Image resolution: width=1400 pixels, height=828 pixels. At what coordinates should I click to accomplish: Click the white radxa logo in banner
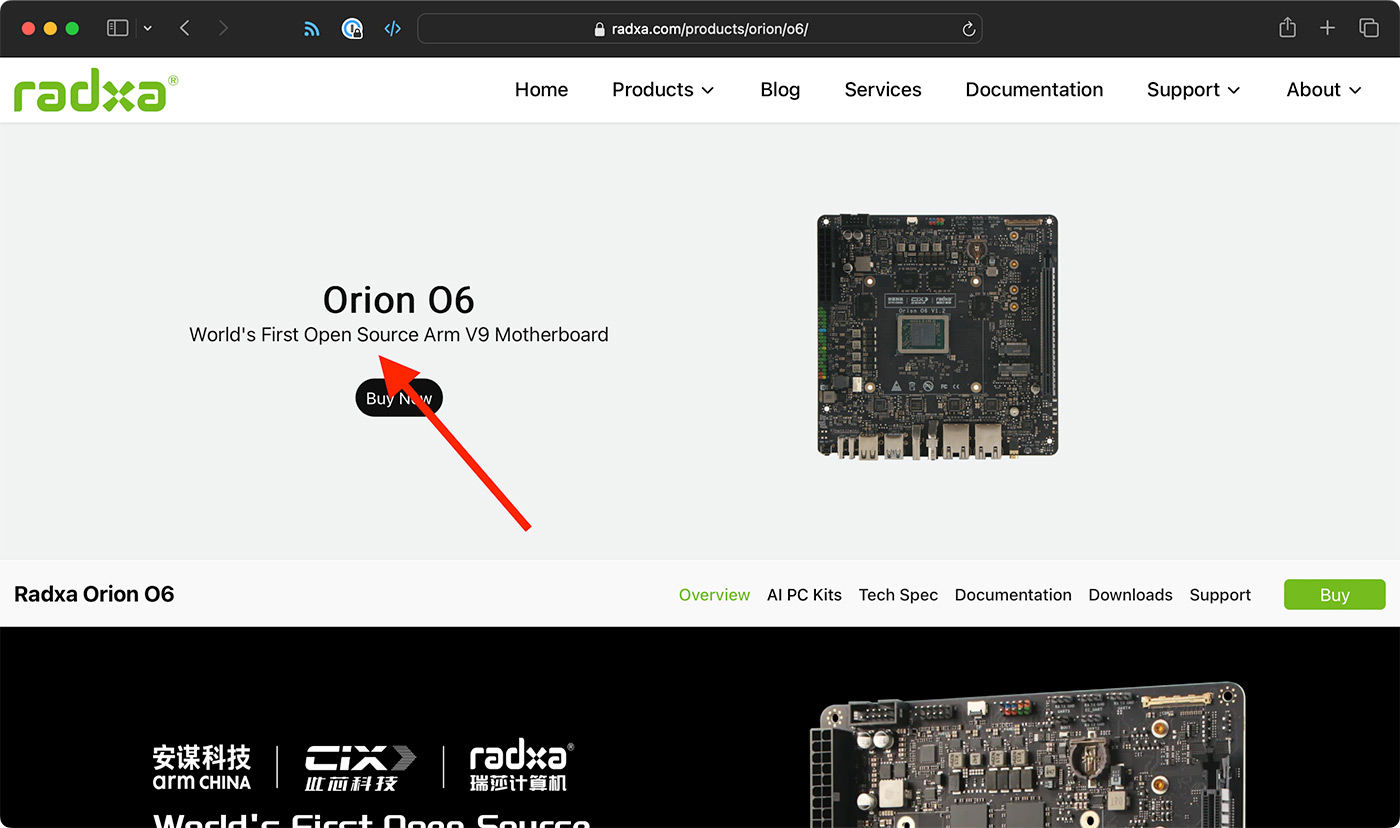[521, 767]
